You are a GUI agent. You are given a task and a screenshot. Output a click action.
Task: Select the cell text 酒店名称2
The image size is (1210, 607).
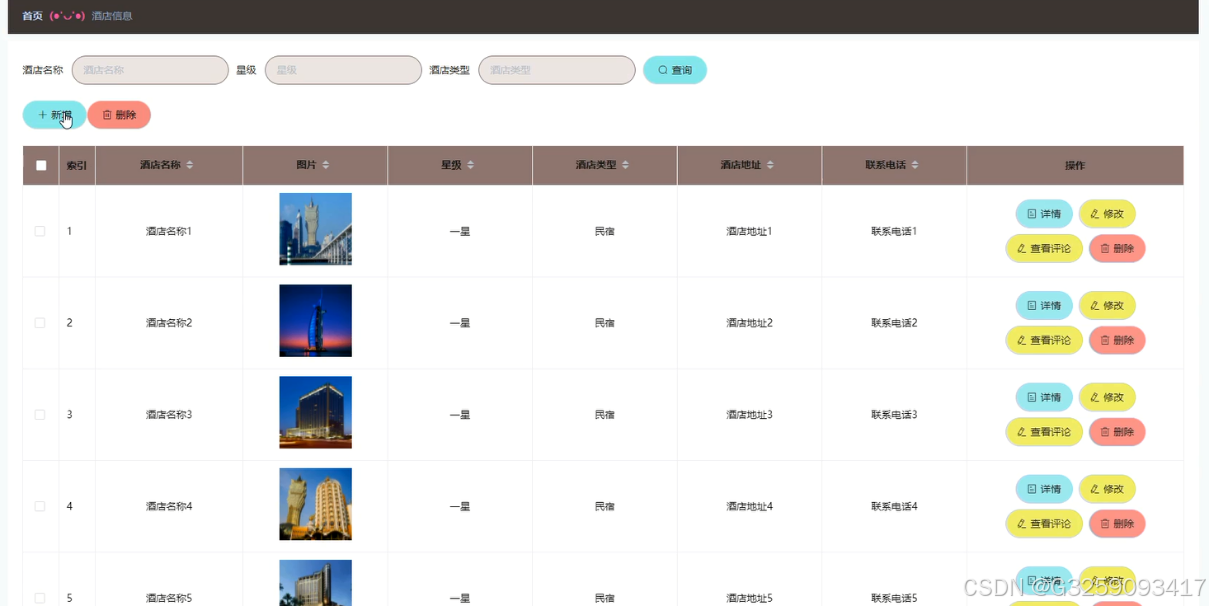point(169,323)
